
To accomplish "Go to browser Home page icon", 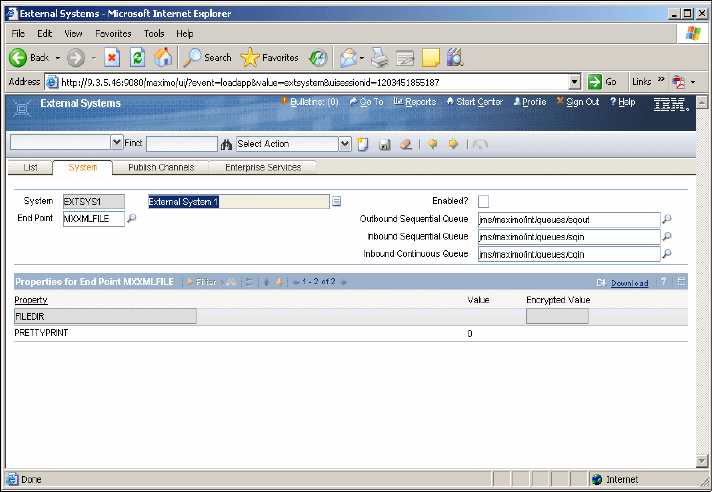I will (163, 58).
